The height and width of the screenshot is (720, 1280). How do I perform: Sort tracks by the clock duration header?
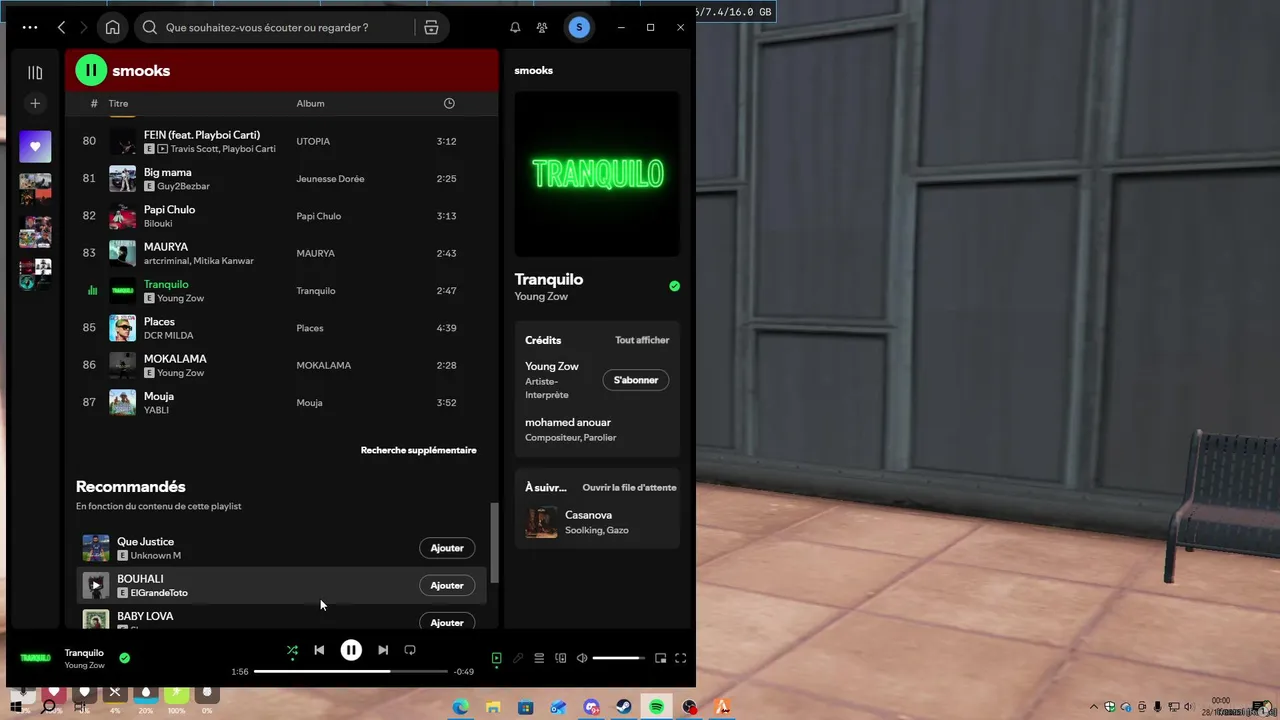pos(449,103)
